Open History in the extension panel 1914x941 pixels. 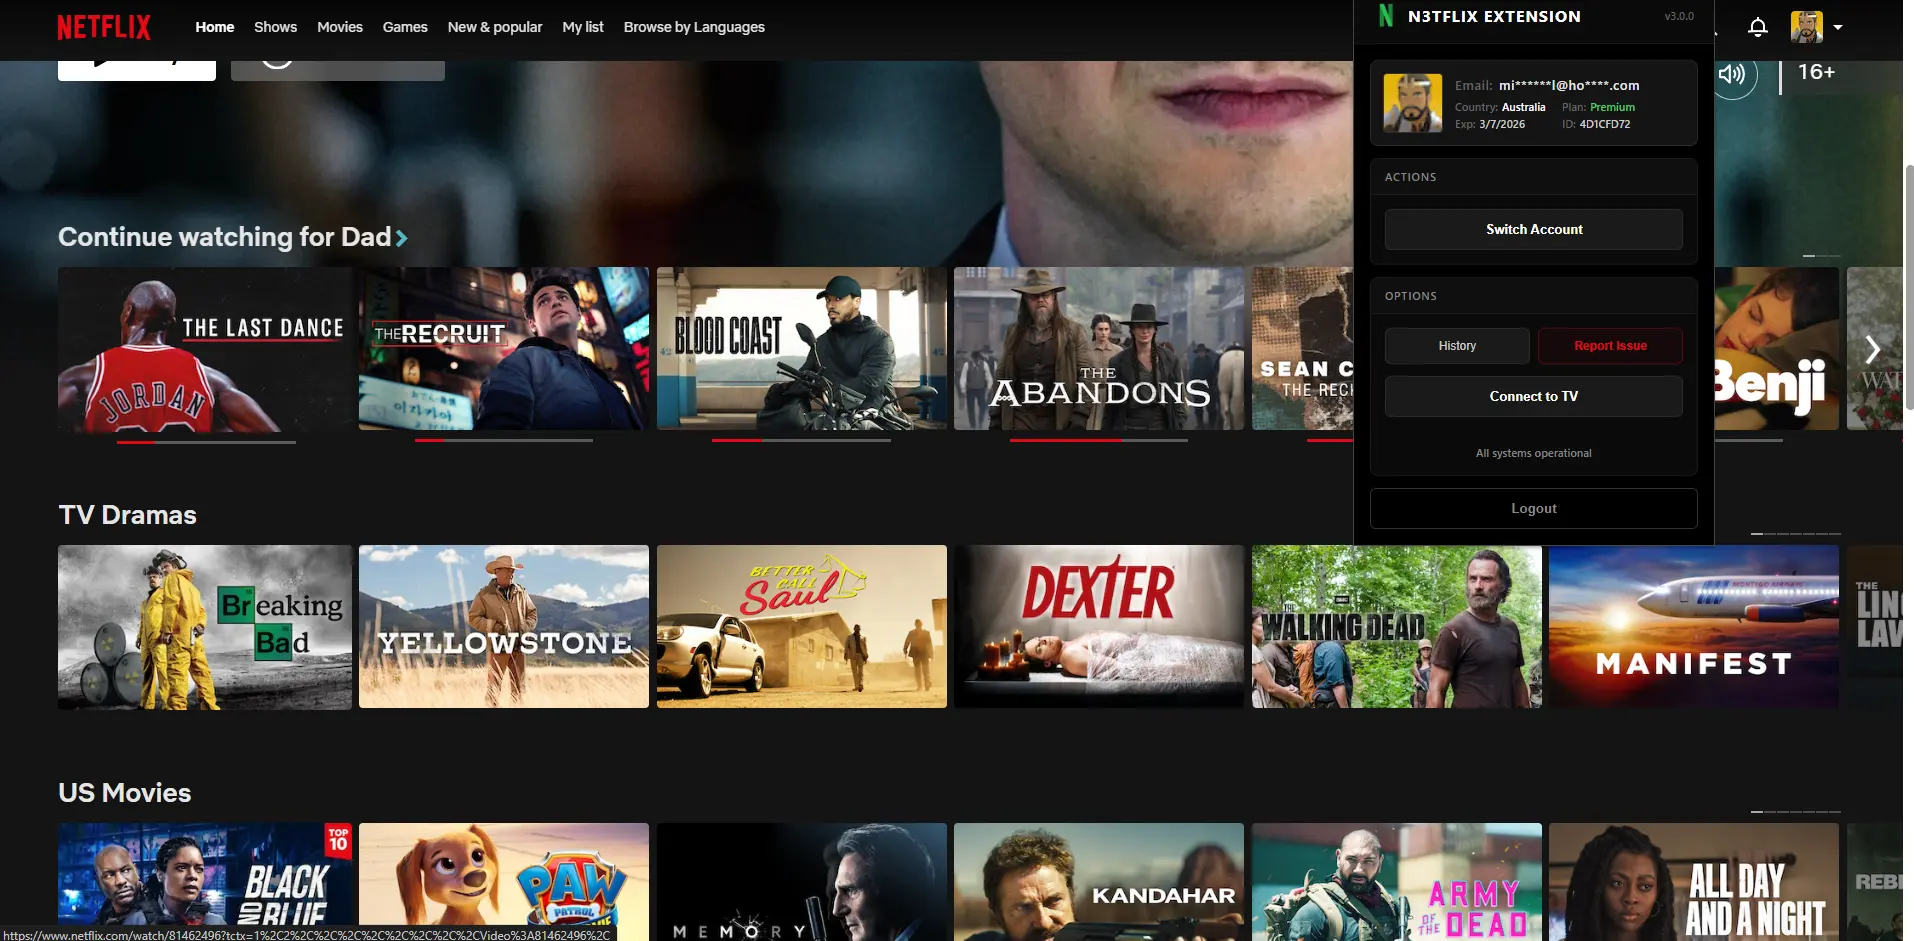click(x=1457, y=346)
